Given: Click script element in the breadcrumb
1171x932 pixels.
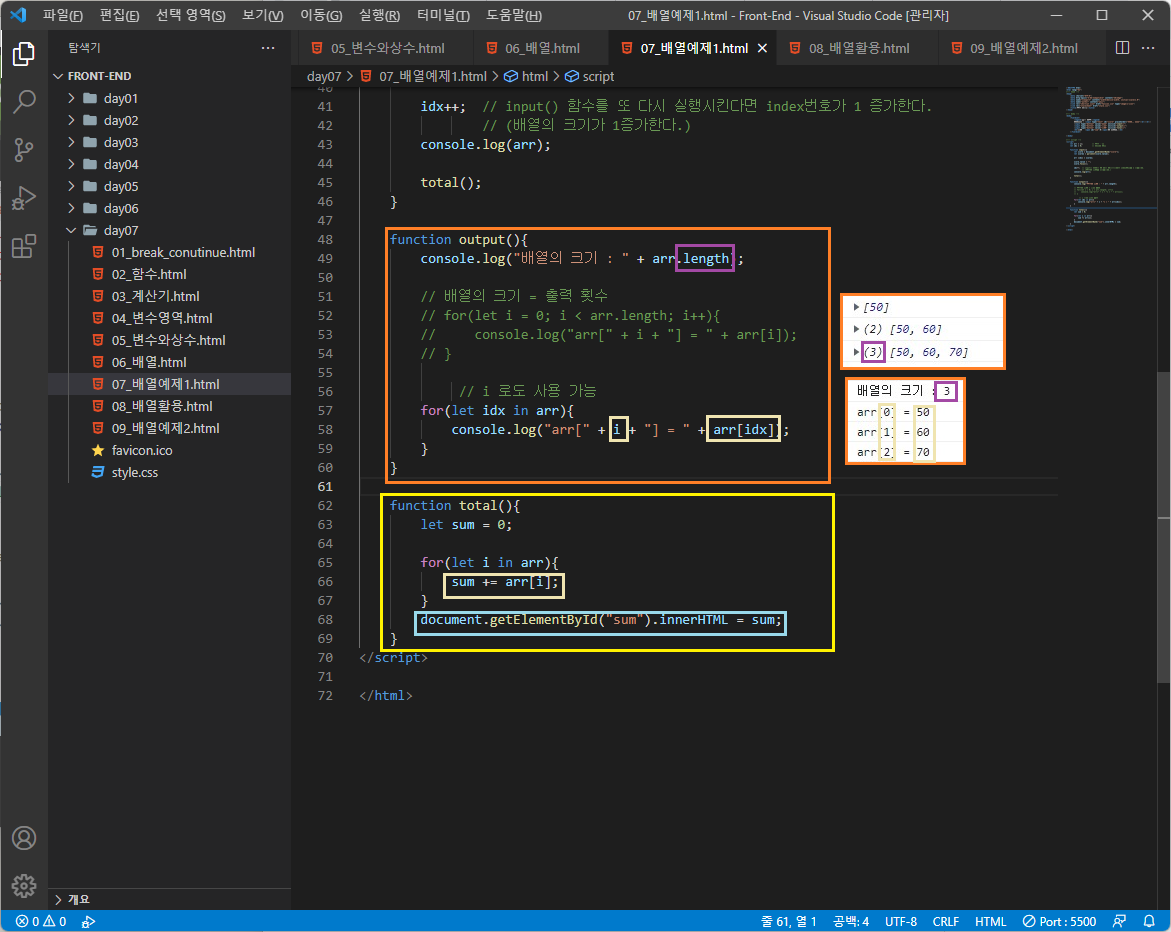Looking at the screenshot, I should [x=590, y=77].
